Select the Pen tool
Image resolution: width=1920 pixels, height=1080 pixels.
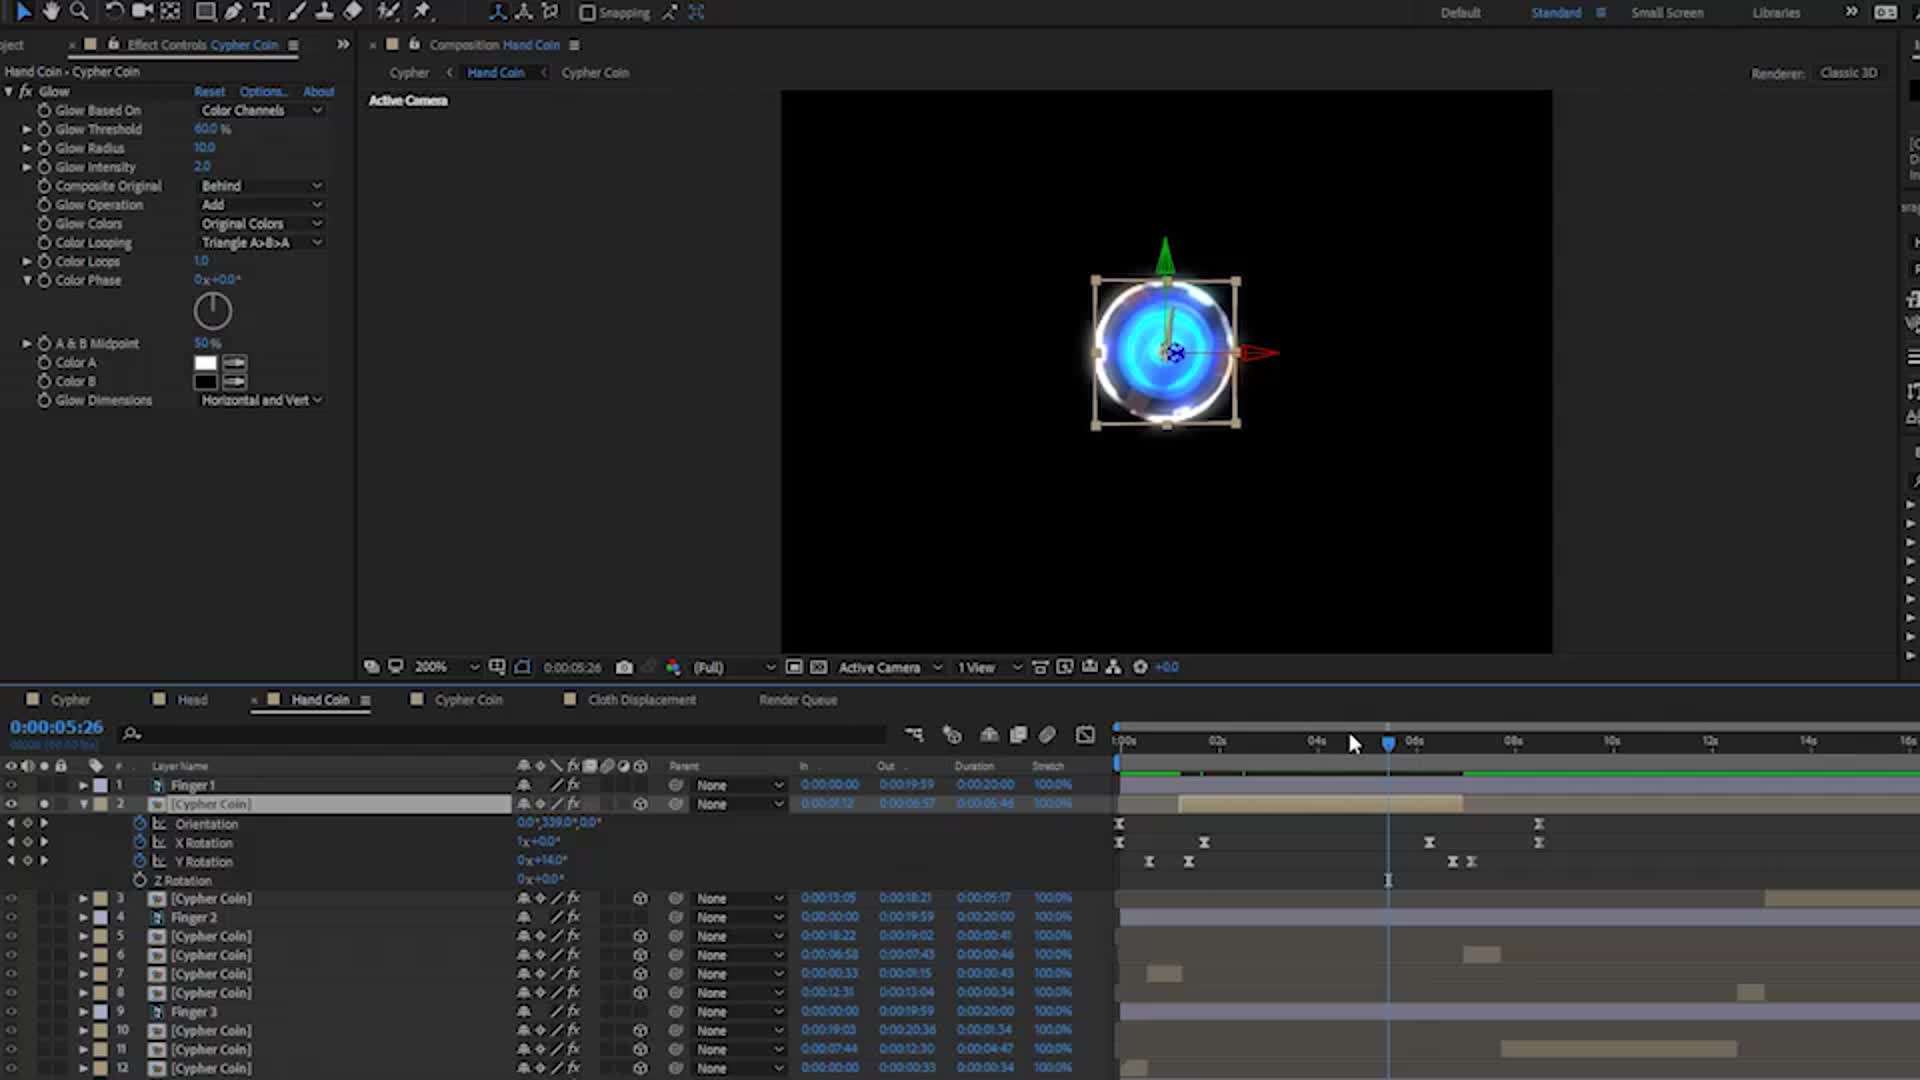click(233, 12)
